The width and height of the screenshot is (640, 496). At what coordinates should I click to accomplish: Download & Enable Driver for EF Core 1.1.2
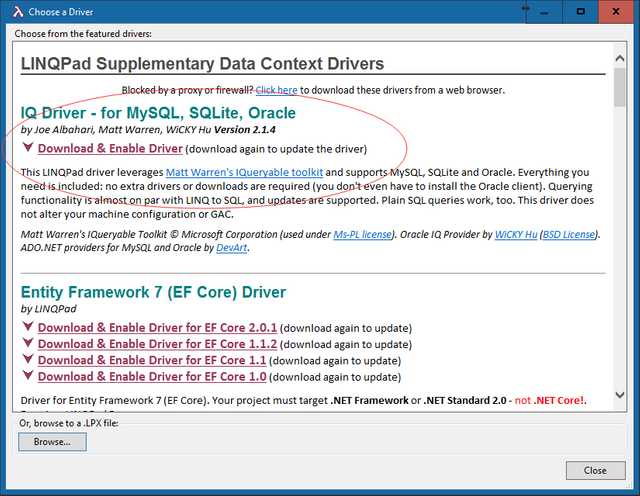coord(157,344)
